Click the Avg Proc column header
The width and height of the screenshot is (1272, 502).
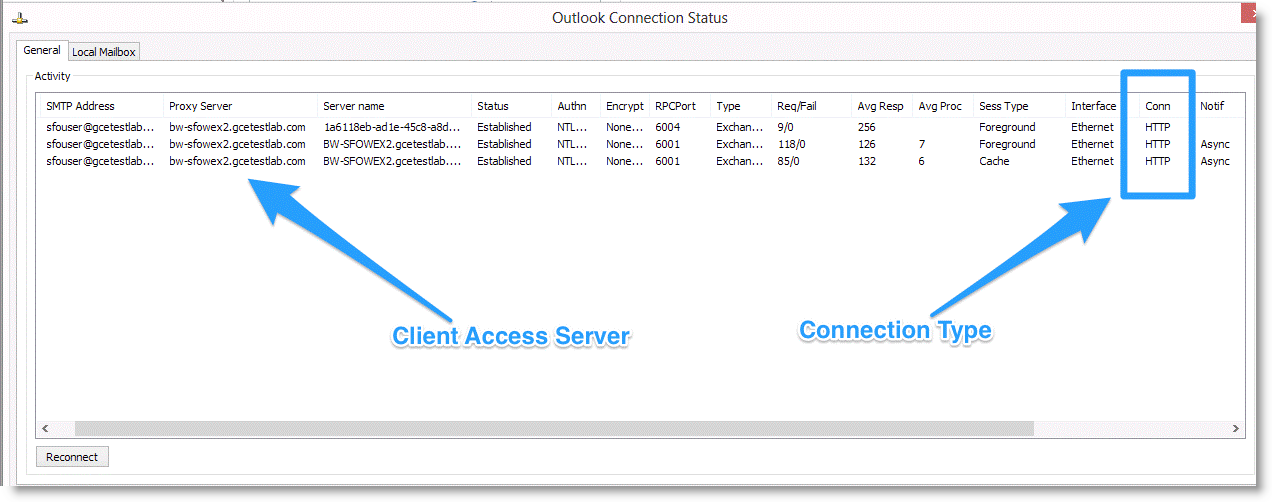pos(942,106)
